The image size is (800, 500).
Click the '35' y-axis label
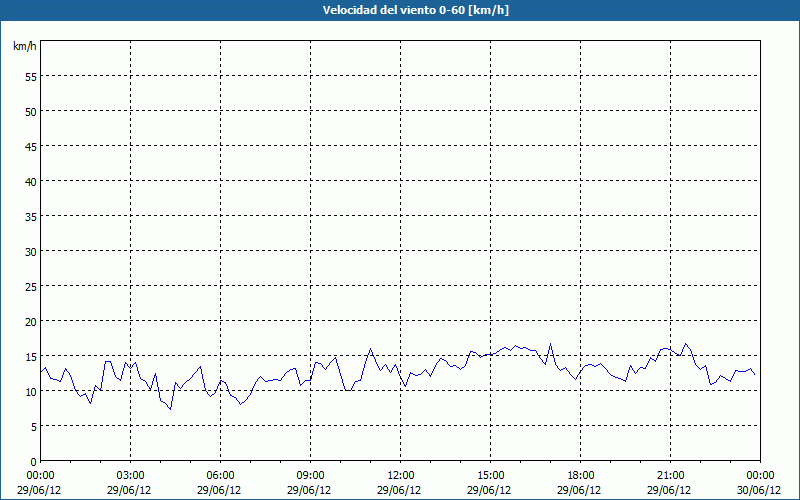pyautogui.click(x=31, y=217)
